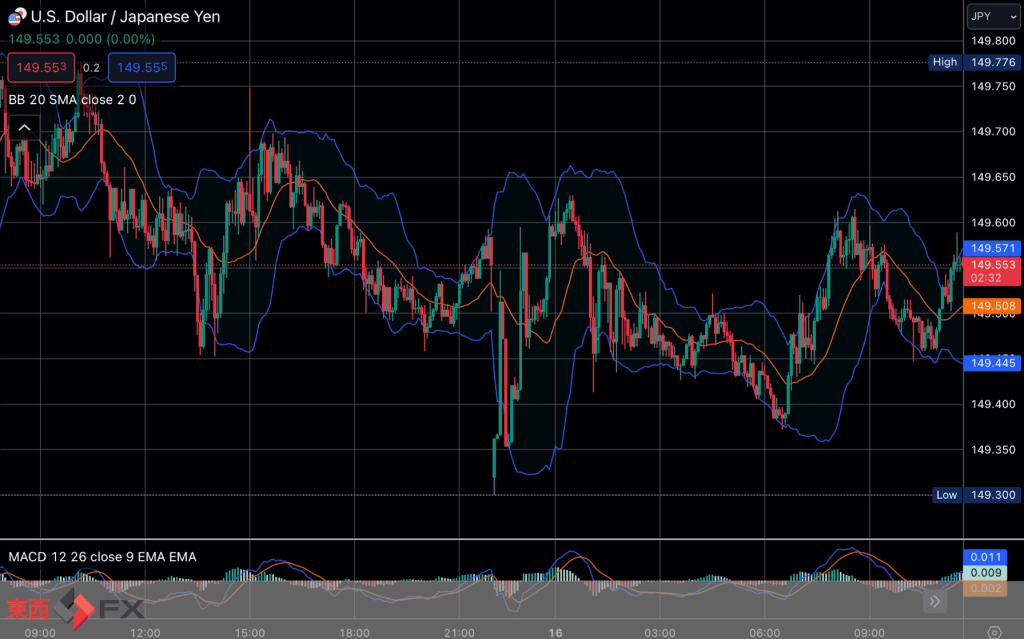Select the BB 20 SMA close indicator legend
This screenshot has height=639, width=1024.
(x=72, y=99)
